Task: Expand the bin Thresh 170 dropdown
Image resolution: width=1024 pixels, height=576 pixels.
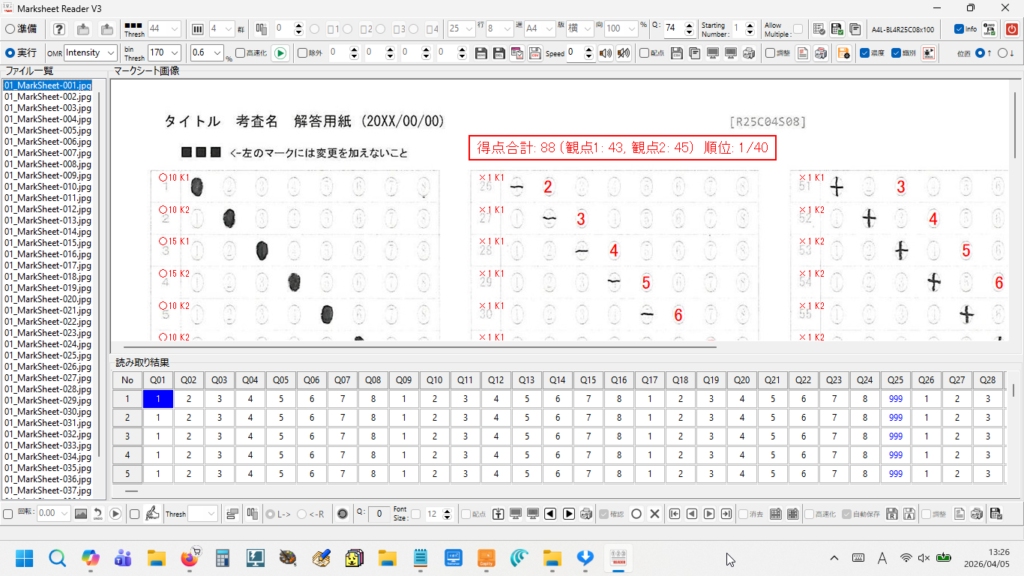Action: 164,52
